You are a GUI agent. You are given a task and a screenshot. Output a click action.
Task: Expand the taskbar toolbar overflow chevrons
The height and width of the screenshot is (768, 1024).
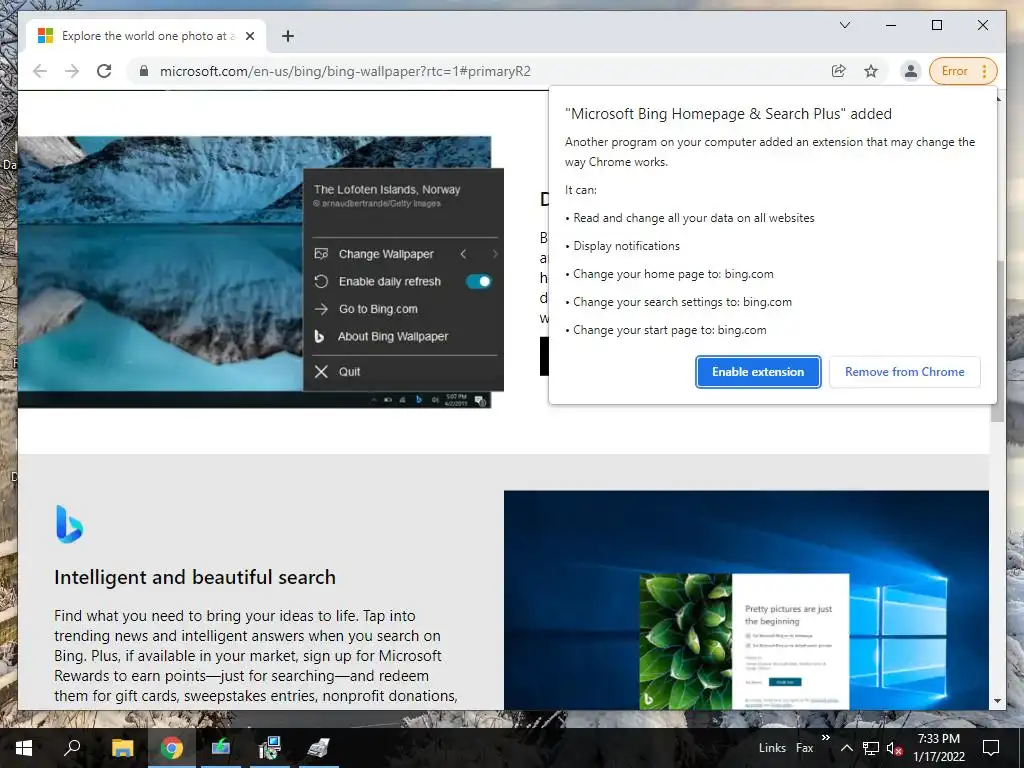coord(825,738)
